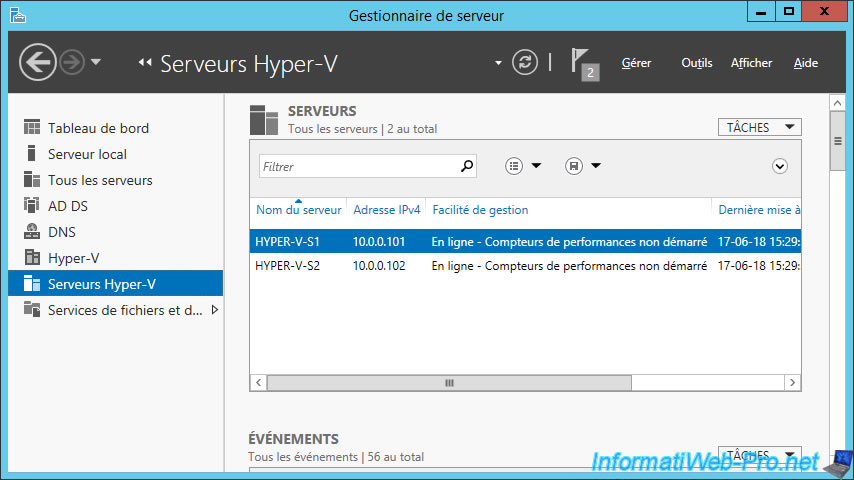Open Services de fichiers et d...
The height and width of the screenshot is (480, 854).
click(115, 310)
